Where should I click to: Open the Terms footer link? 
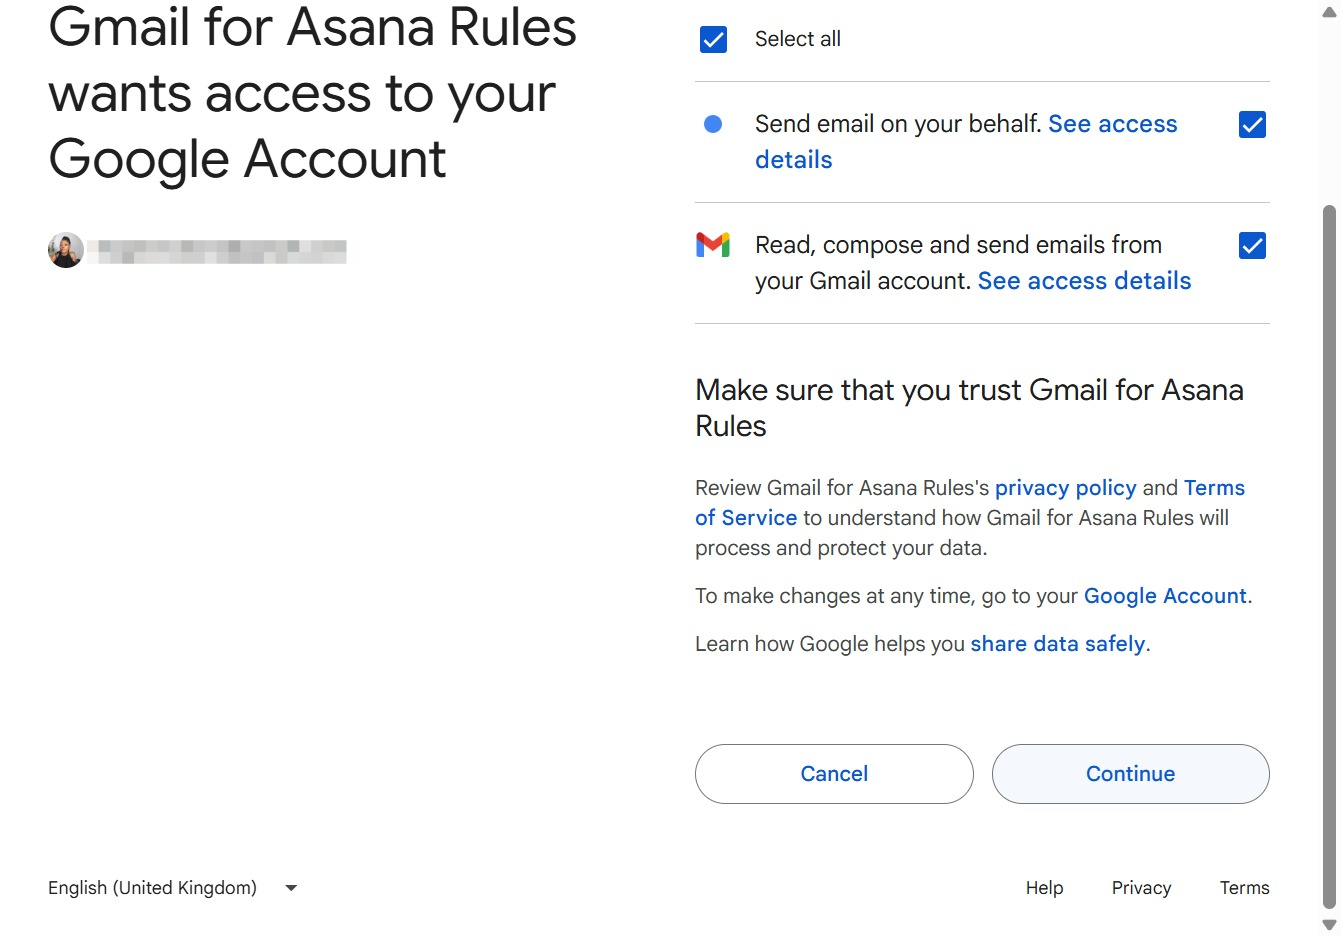tap(1244, 888)
